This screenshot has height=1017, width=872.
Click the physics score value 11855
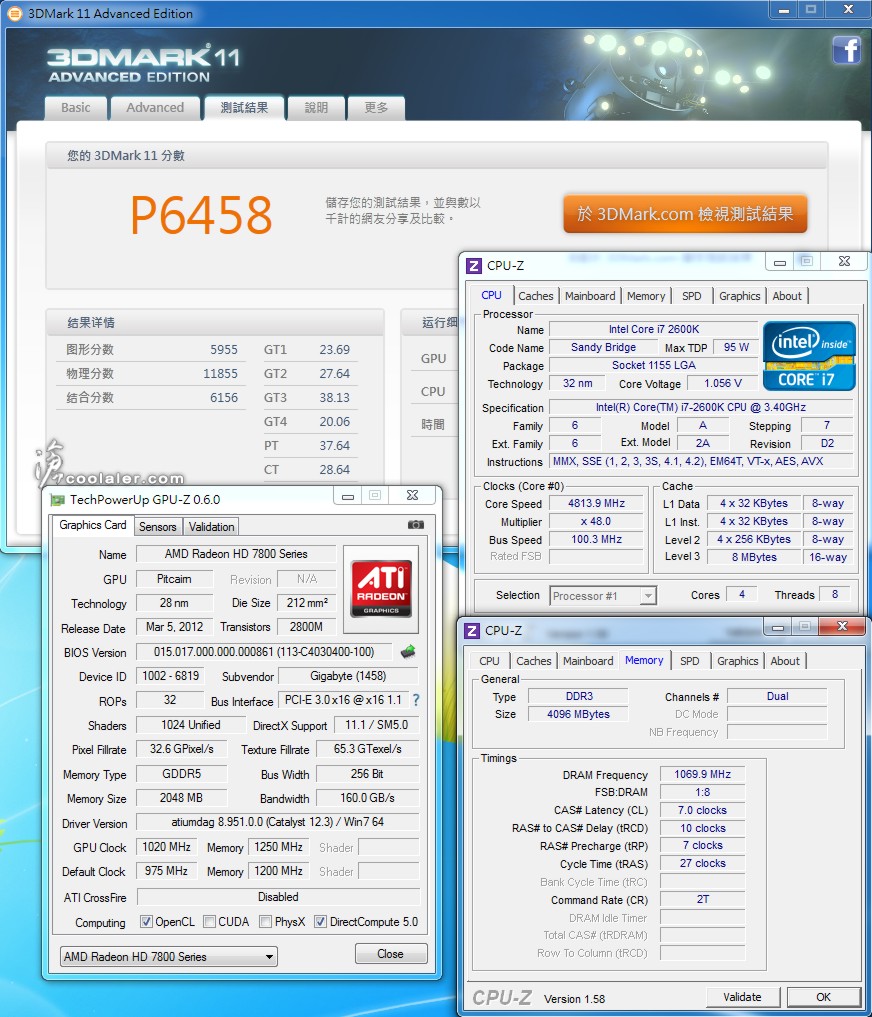coord(221,374)
